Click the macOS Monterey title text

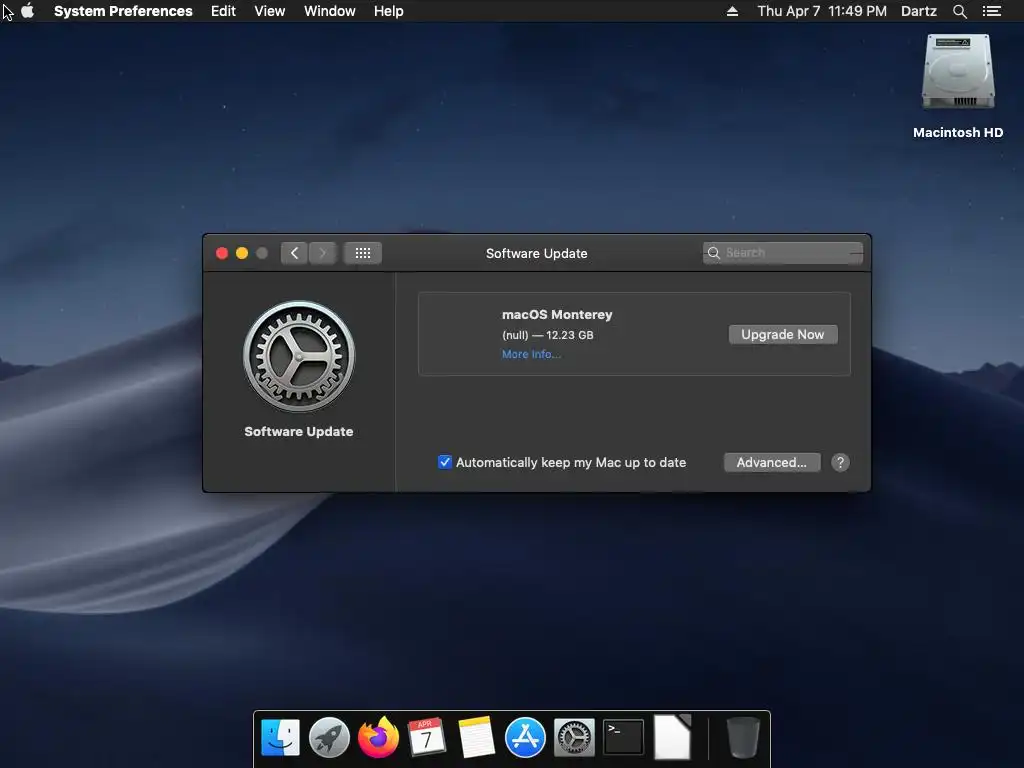tap(557, 315)
